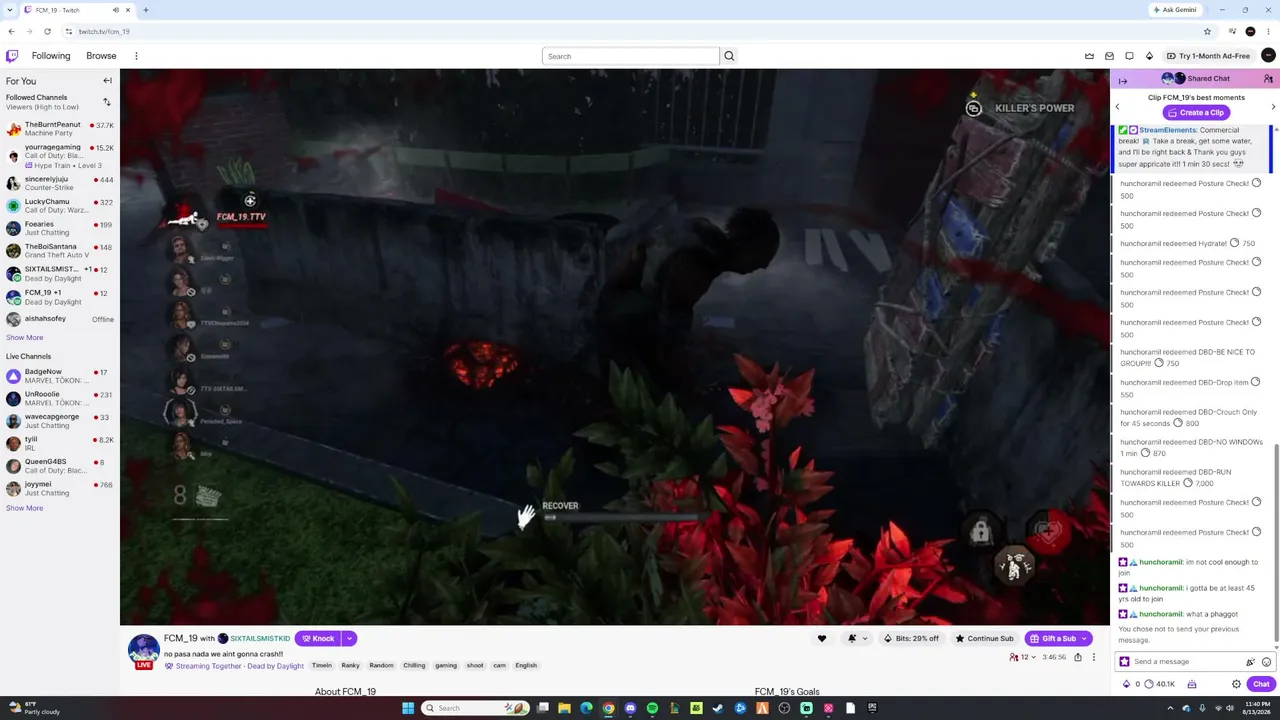The height and width of the screenshot is (720, 1280).
Task: Click Try 1-Month Ad-Free button
Action: tap(1208, 56)
